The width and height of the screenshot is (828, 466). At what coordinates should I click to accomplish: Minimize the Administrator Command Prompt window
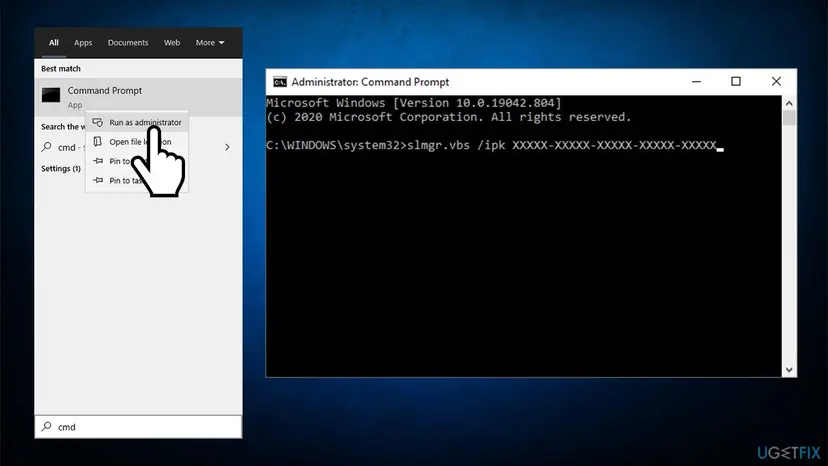[696, 82]
